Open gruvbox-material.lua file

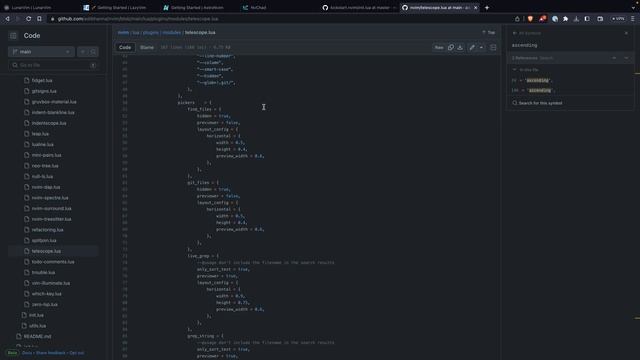click(54, 102)
